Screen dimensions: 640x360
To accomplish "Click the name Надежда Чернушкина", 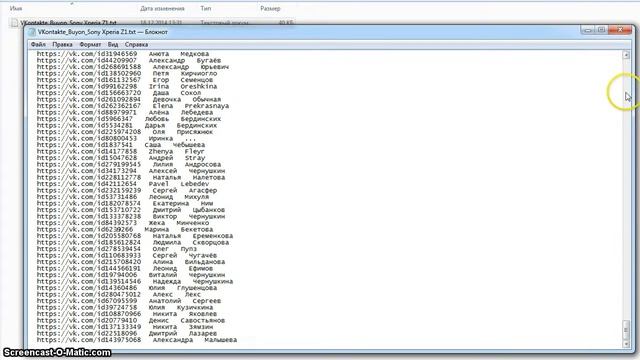I will tap(193, 282).
